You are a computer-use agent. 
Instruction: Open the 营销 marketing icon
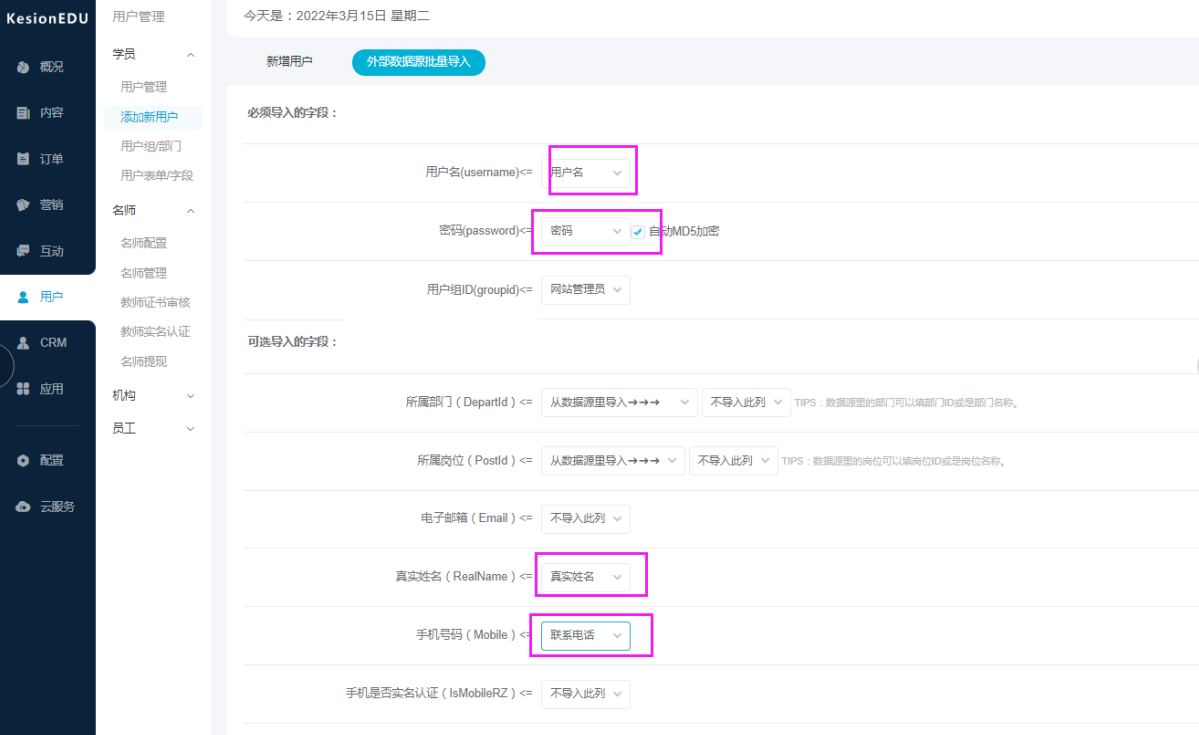23,205
